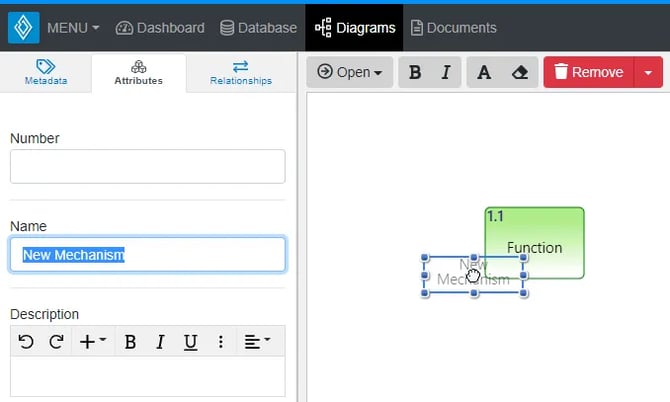Open the diagram Open dropdown
This screenshot has height=402, width=670.
[350, 72]
